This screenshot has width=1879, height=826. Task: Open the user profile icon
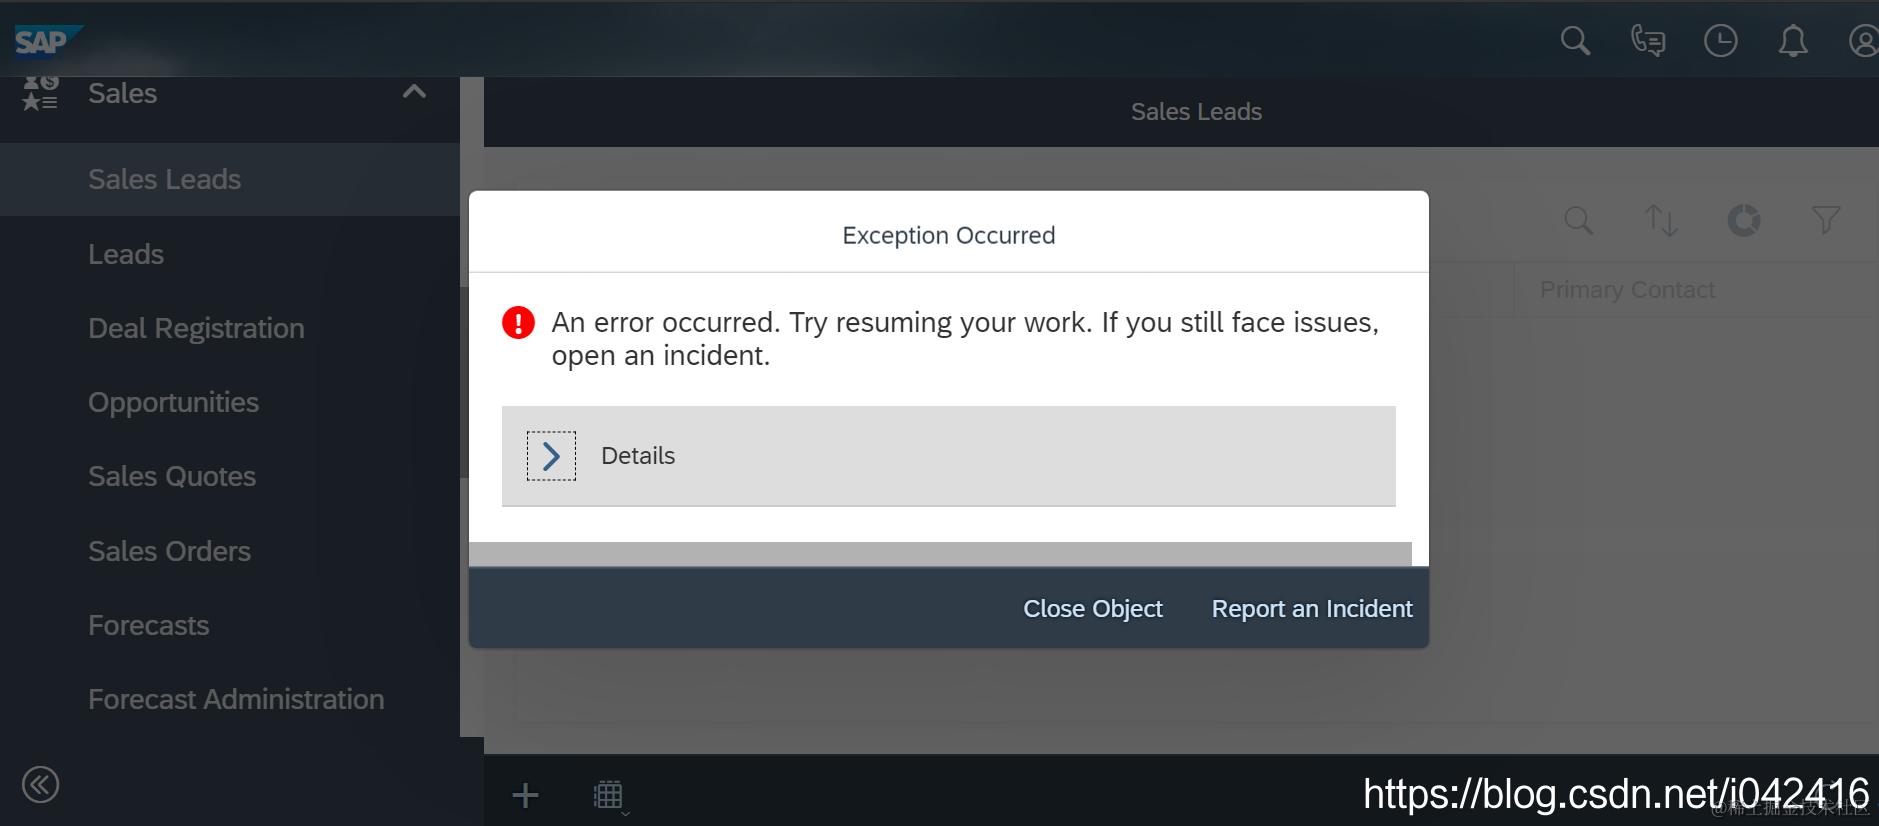click(x=1863, y=41)
